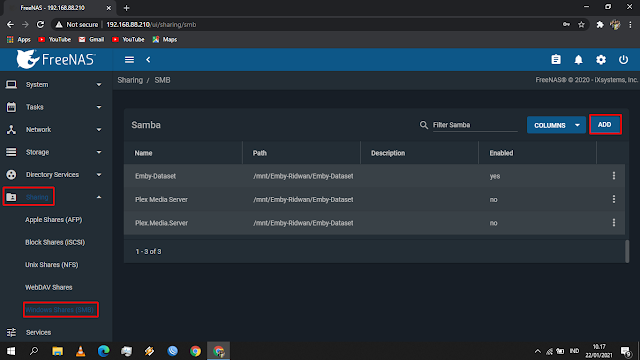Open Unix Shares (NFS)
The image size is (640, 360).
click(51, 264)
